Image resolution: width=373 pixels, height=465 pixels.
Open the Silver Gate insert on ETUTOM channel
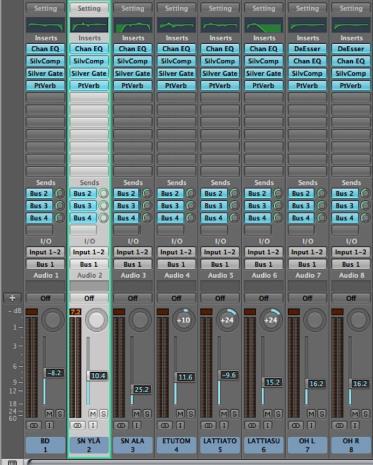tap(176, 73)
